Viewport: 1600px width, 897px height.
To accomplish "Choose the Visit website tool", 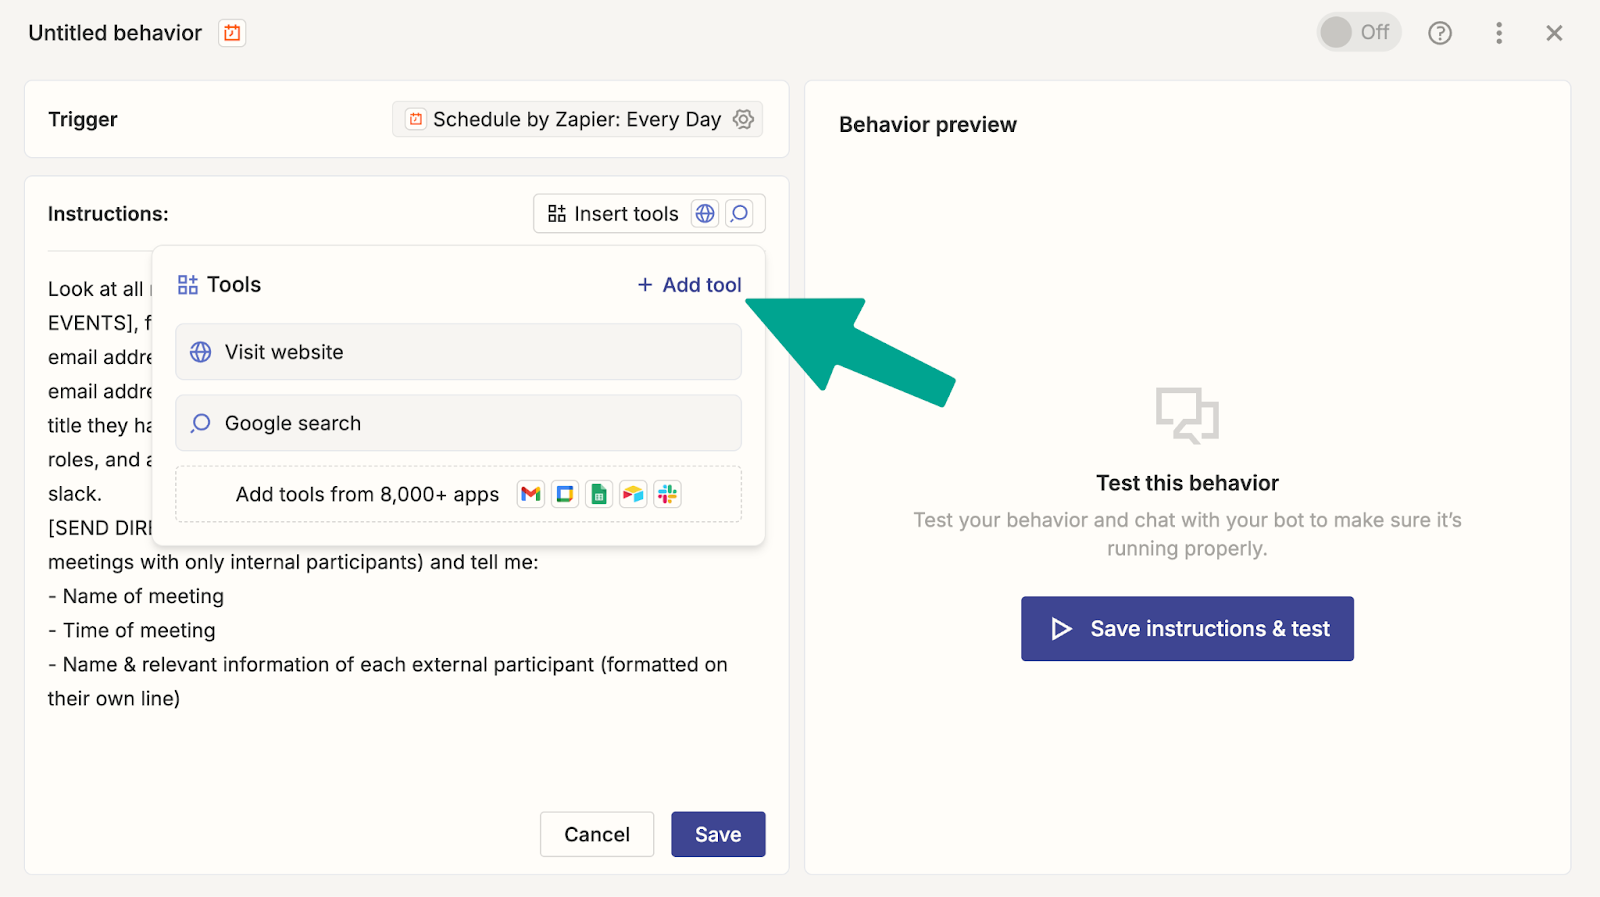I will pyautogui.click(x=458, y=352).
